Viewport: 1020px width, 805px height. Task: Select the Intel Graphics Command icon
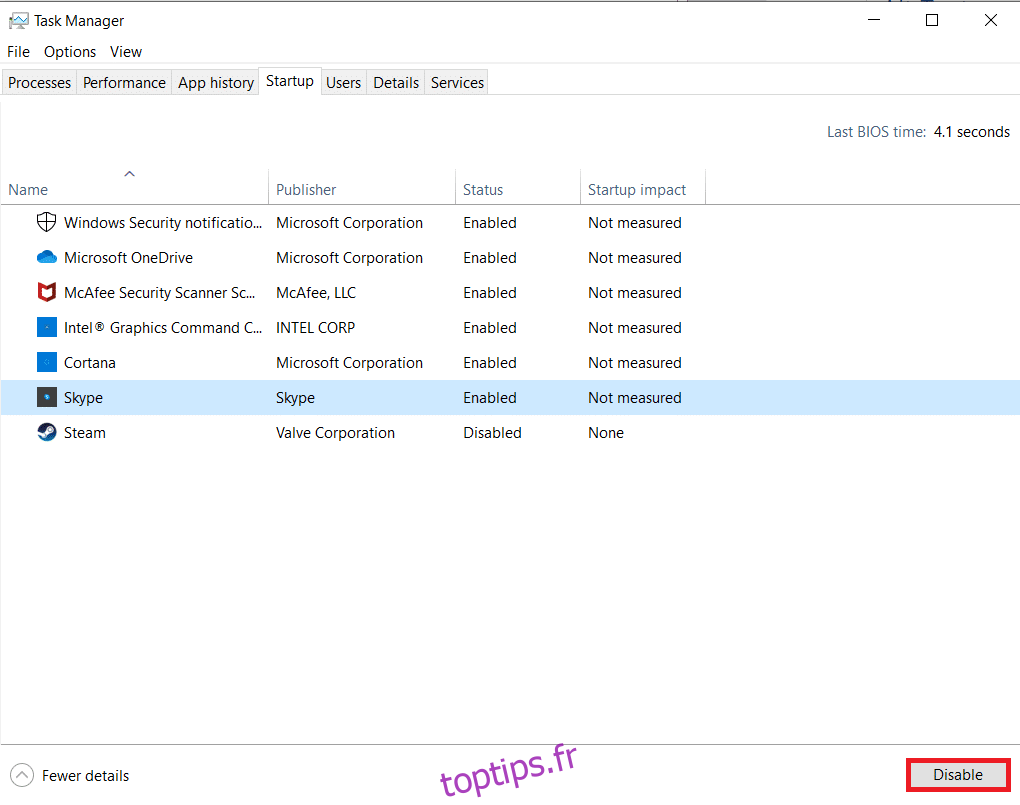(x=46, y=327)
